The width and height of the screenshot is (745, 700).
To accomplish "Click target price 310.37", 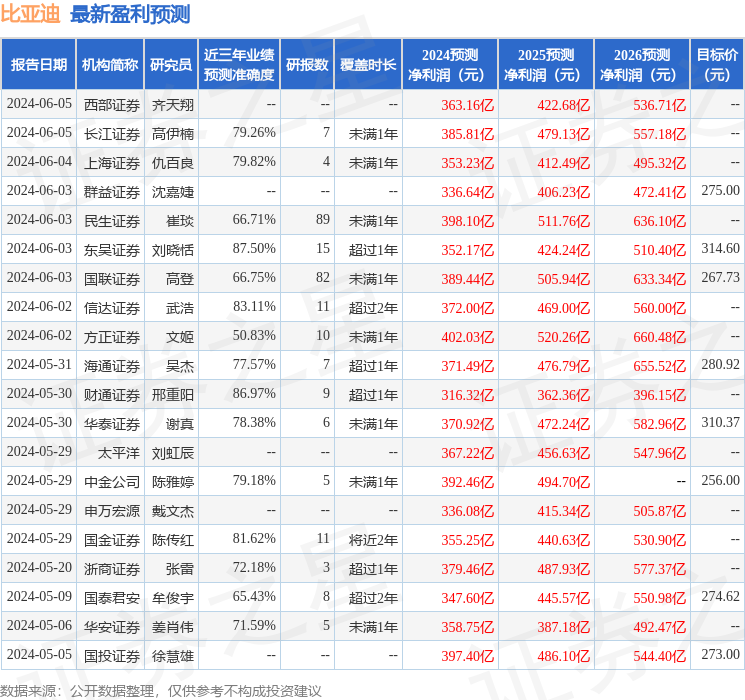I will pos(720,422).
